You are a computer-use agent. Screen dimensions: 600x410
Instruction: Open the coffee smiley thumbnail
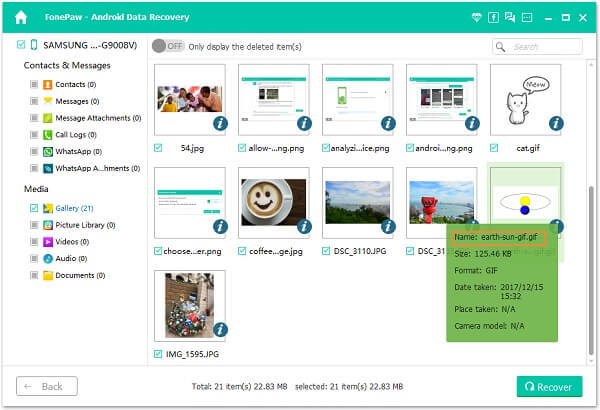(x=274, y=203)
